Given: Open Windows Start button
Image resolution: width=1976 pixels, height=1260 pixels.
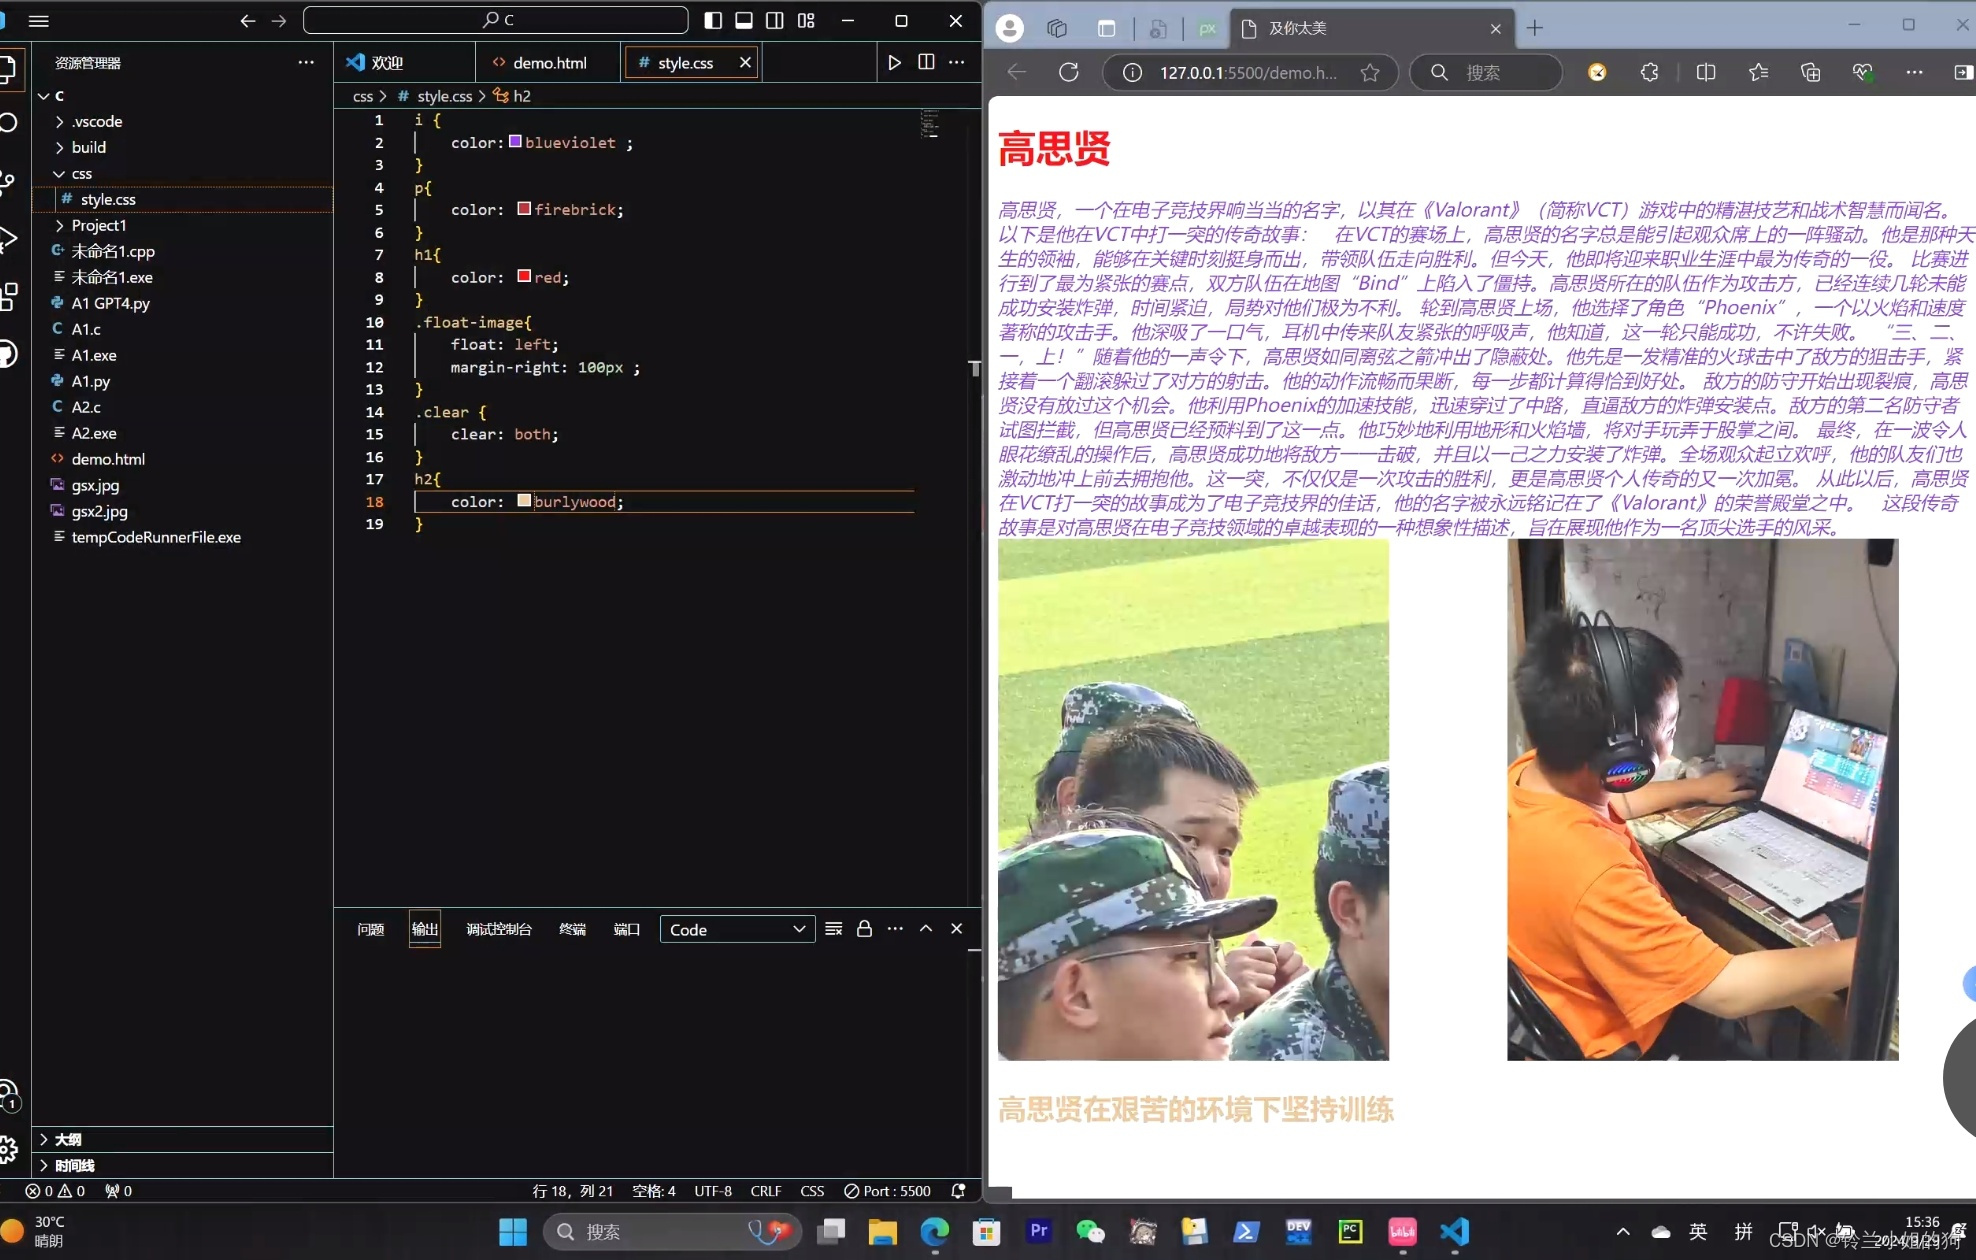Looking at the screenshot, I should click(513, 1231).
